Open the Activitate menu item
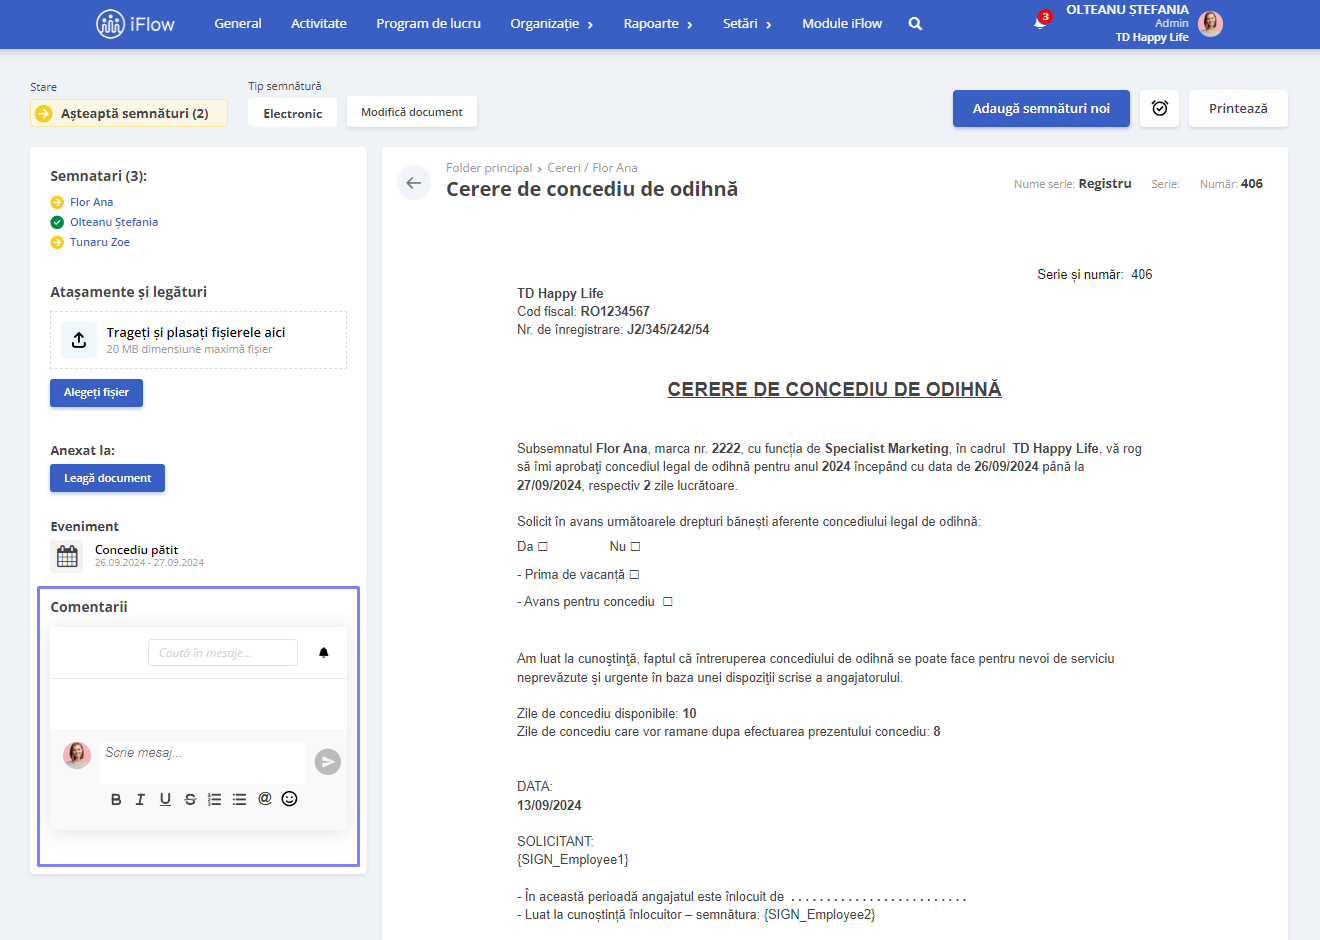The width and height of the screenshot is (1320, 940). coord(319,24)
